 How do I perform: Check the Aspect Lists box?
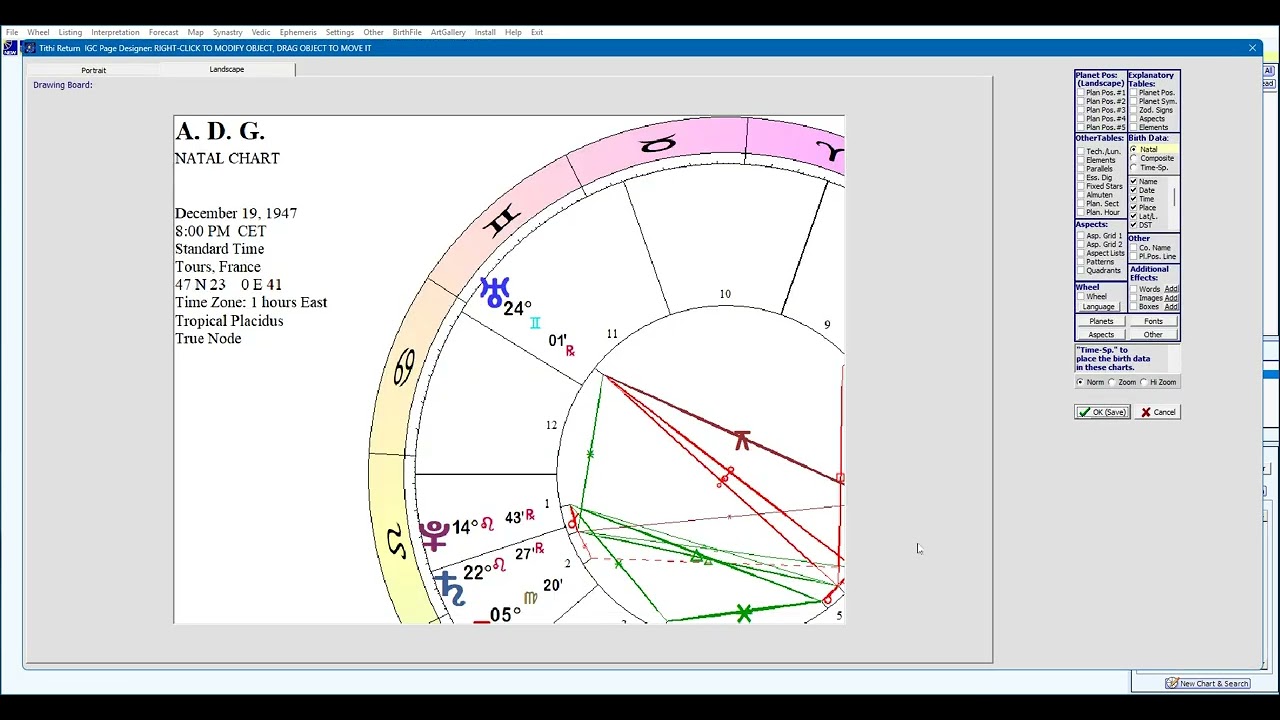1081,253
